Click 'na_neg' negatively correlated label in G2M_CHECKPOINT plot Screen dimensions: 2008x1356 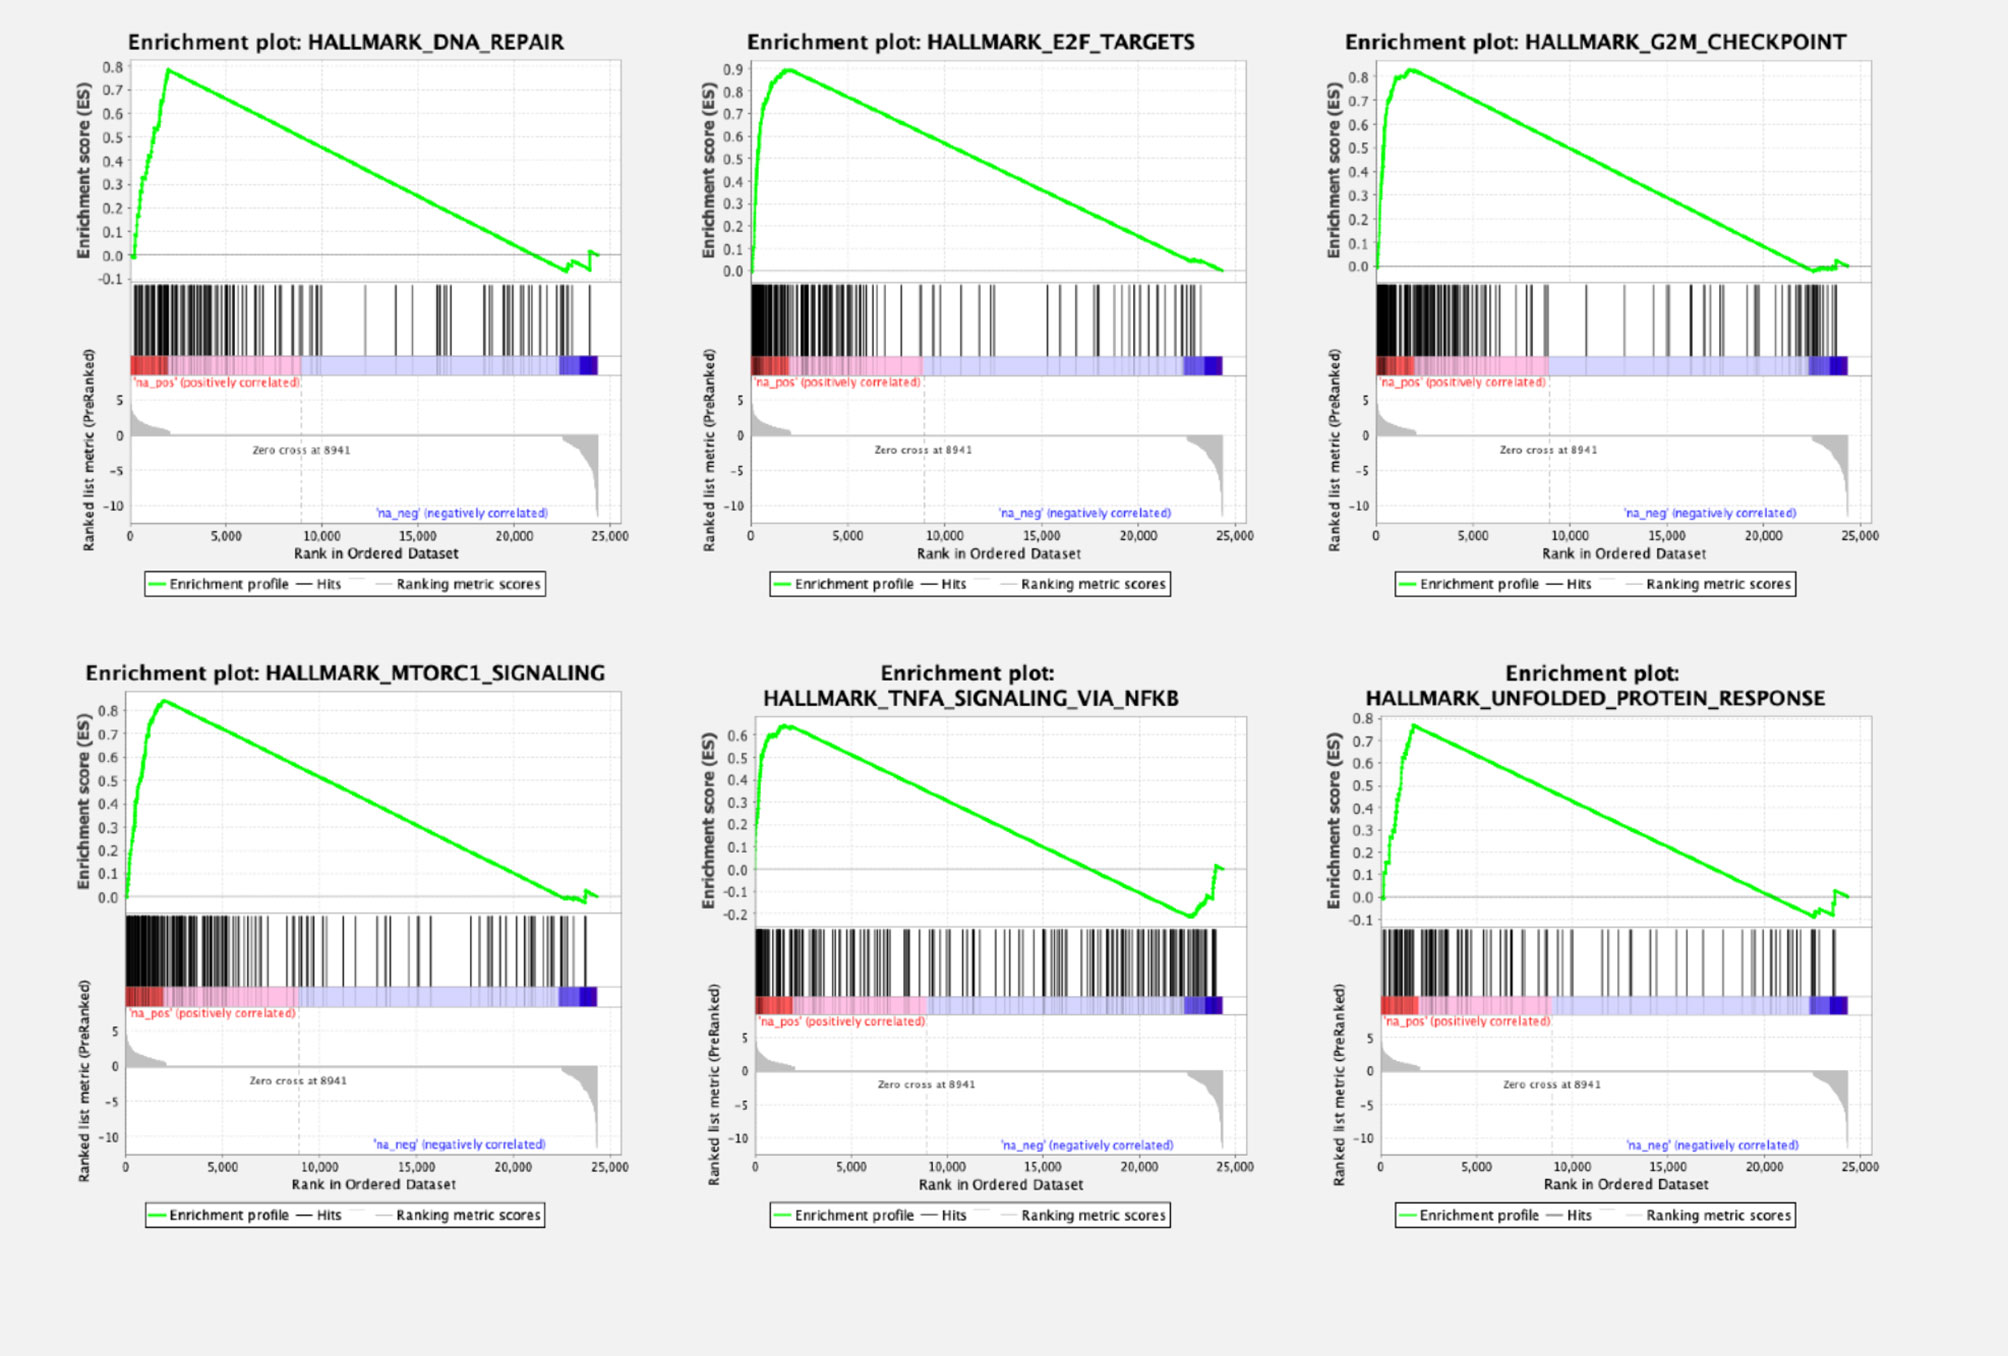(1710, 513)
